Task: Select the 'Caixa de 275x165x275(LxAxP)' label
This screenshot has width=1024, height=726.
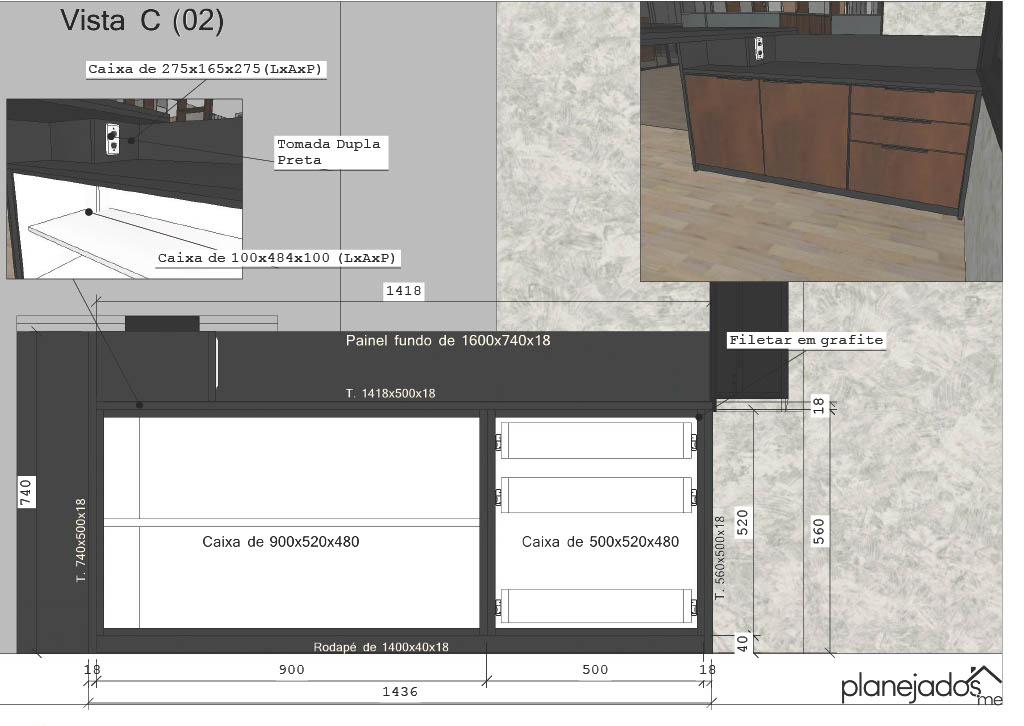Action: point(208,69)
